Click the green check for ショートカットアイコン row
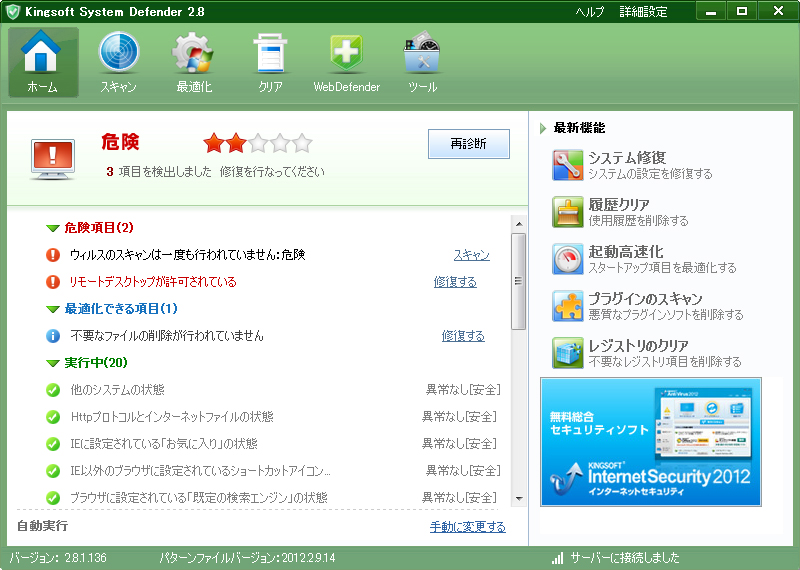The image size is (800, 570). [x=53, y=471]
